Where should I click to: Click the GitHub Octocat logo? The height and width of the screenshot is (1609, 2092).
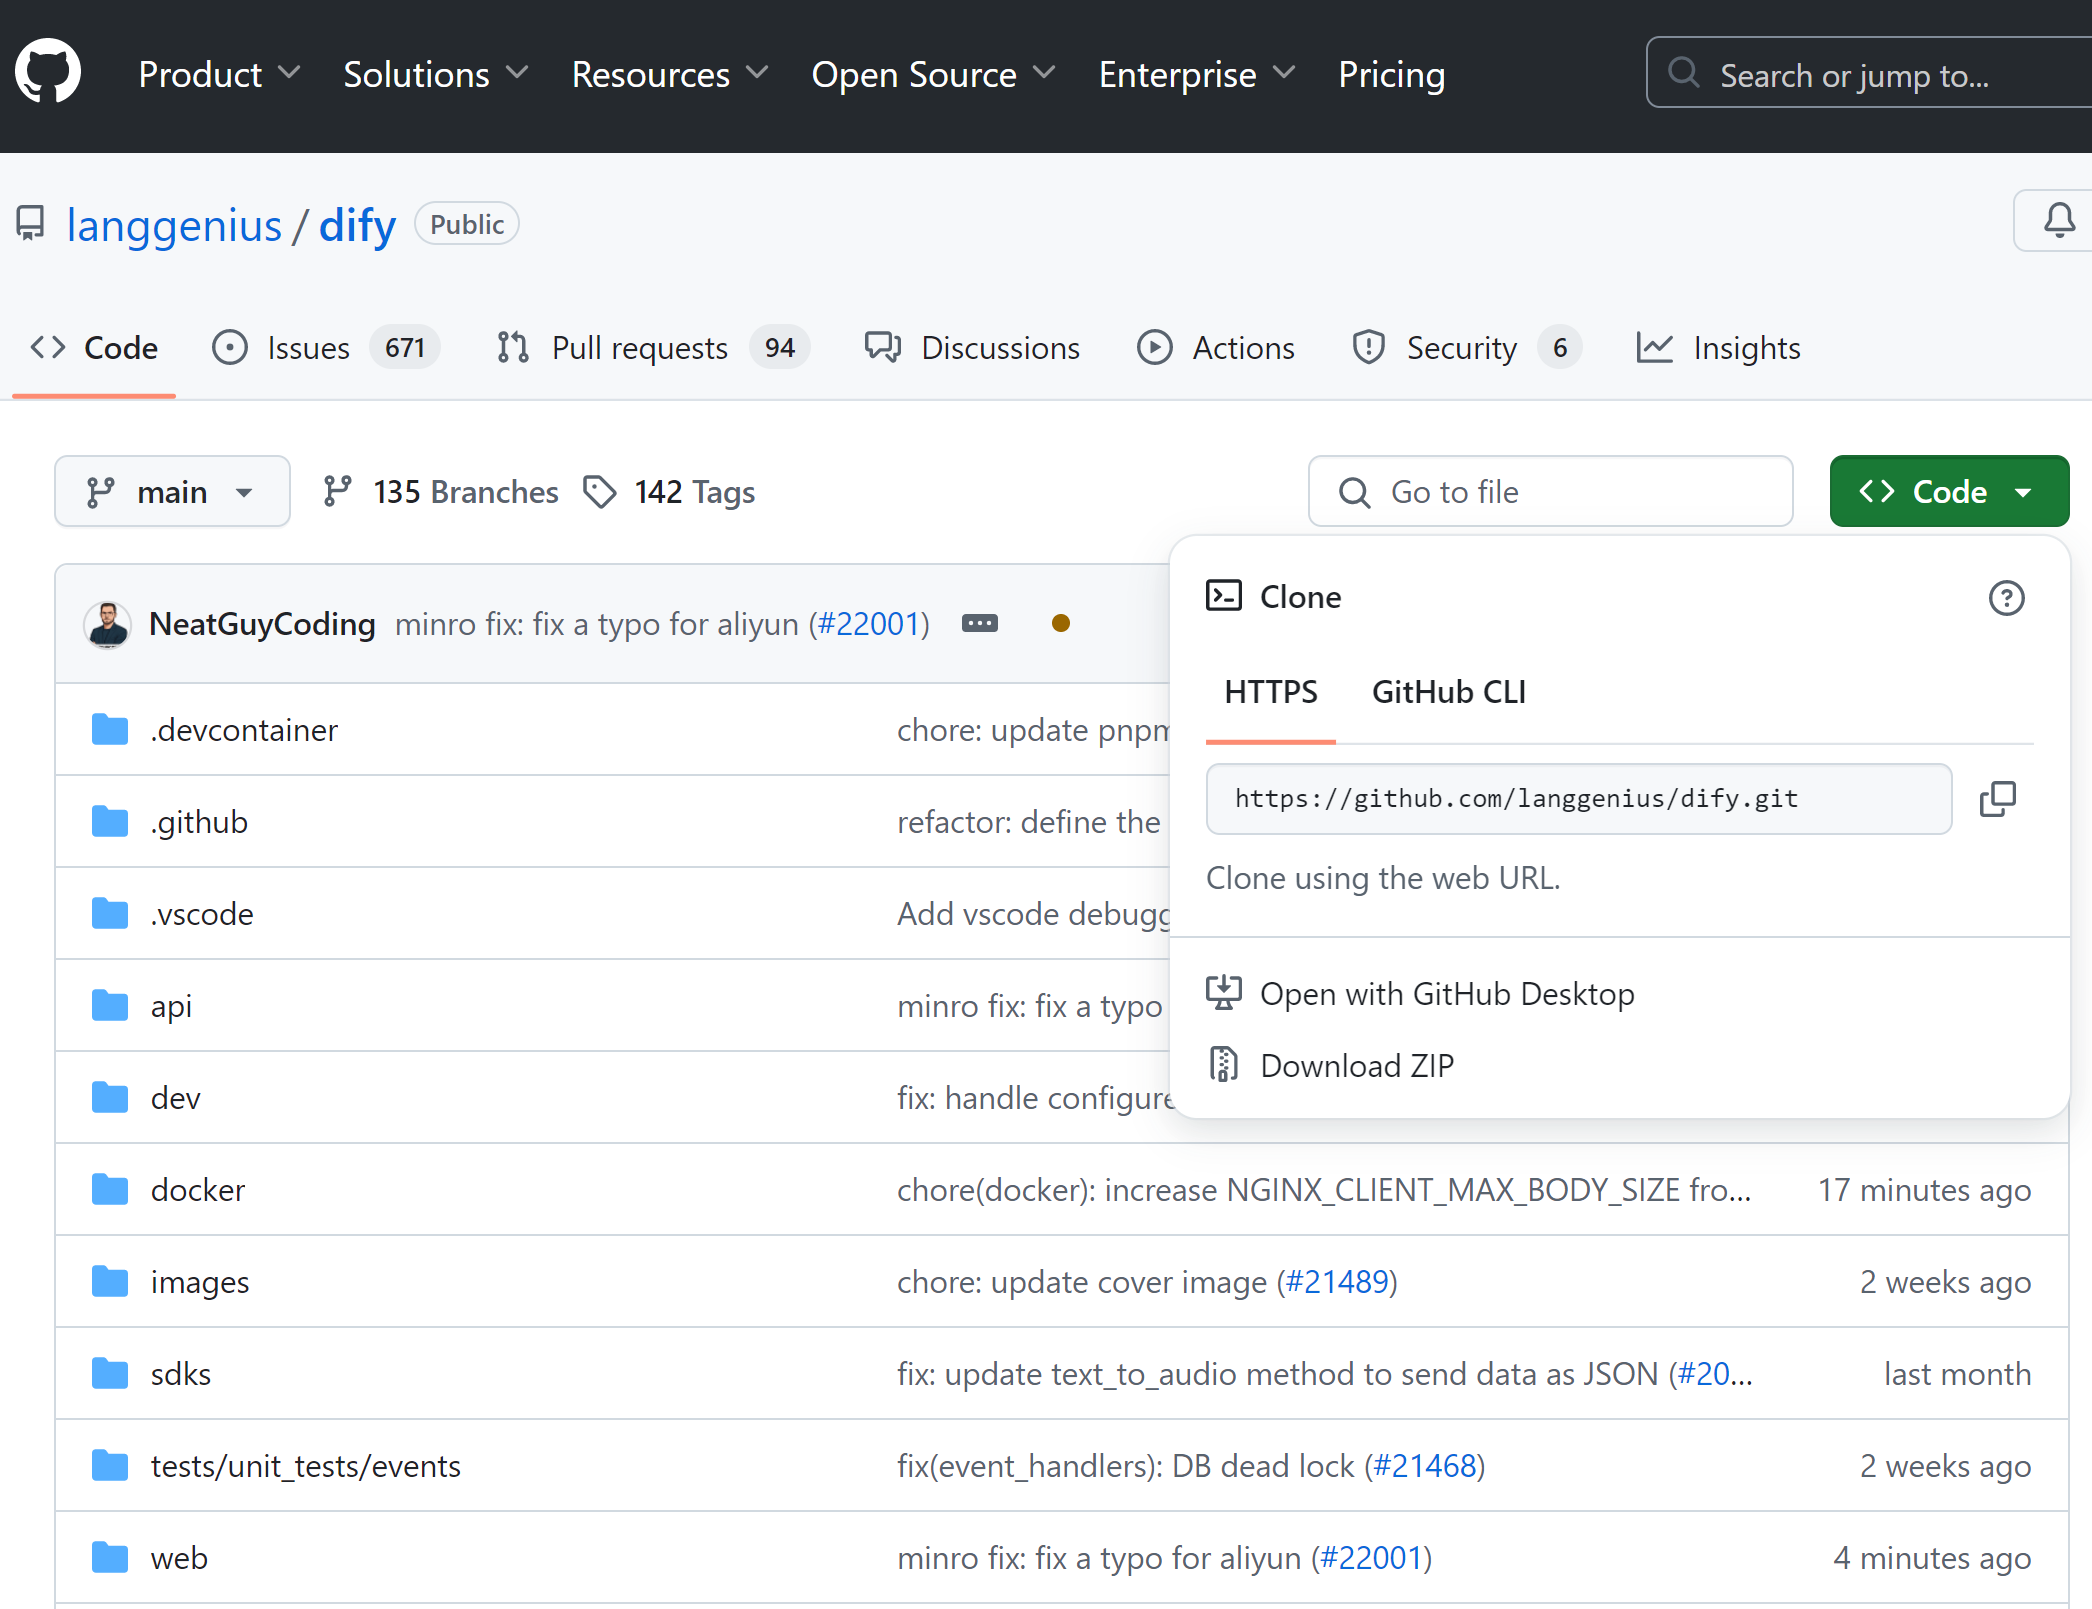point(48,72)
